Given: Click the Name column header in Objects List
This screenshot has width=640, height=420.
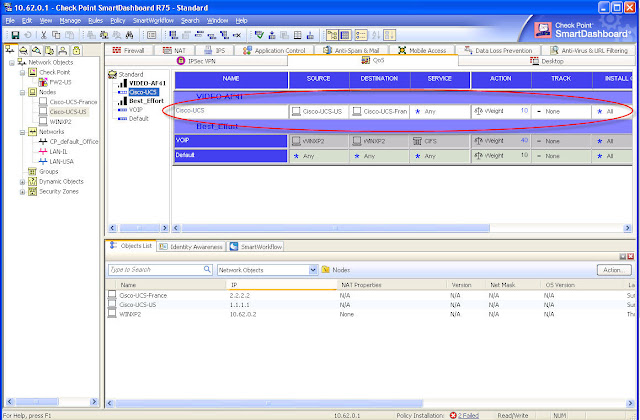Looking at the screenshot, I should pyautogui.click(x=171, y=285).
